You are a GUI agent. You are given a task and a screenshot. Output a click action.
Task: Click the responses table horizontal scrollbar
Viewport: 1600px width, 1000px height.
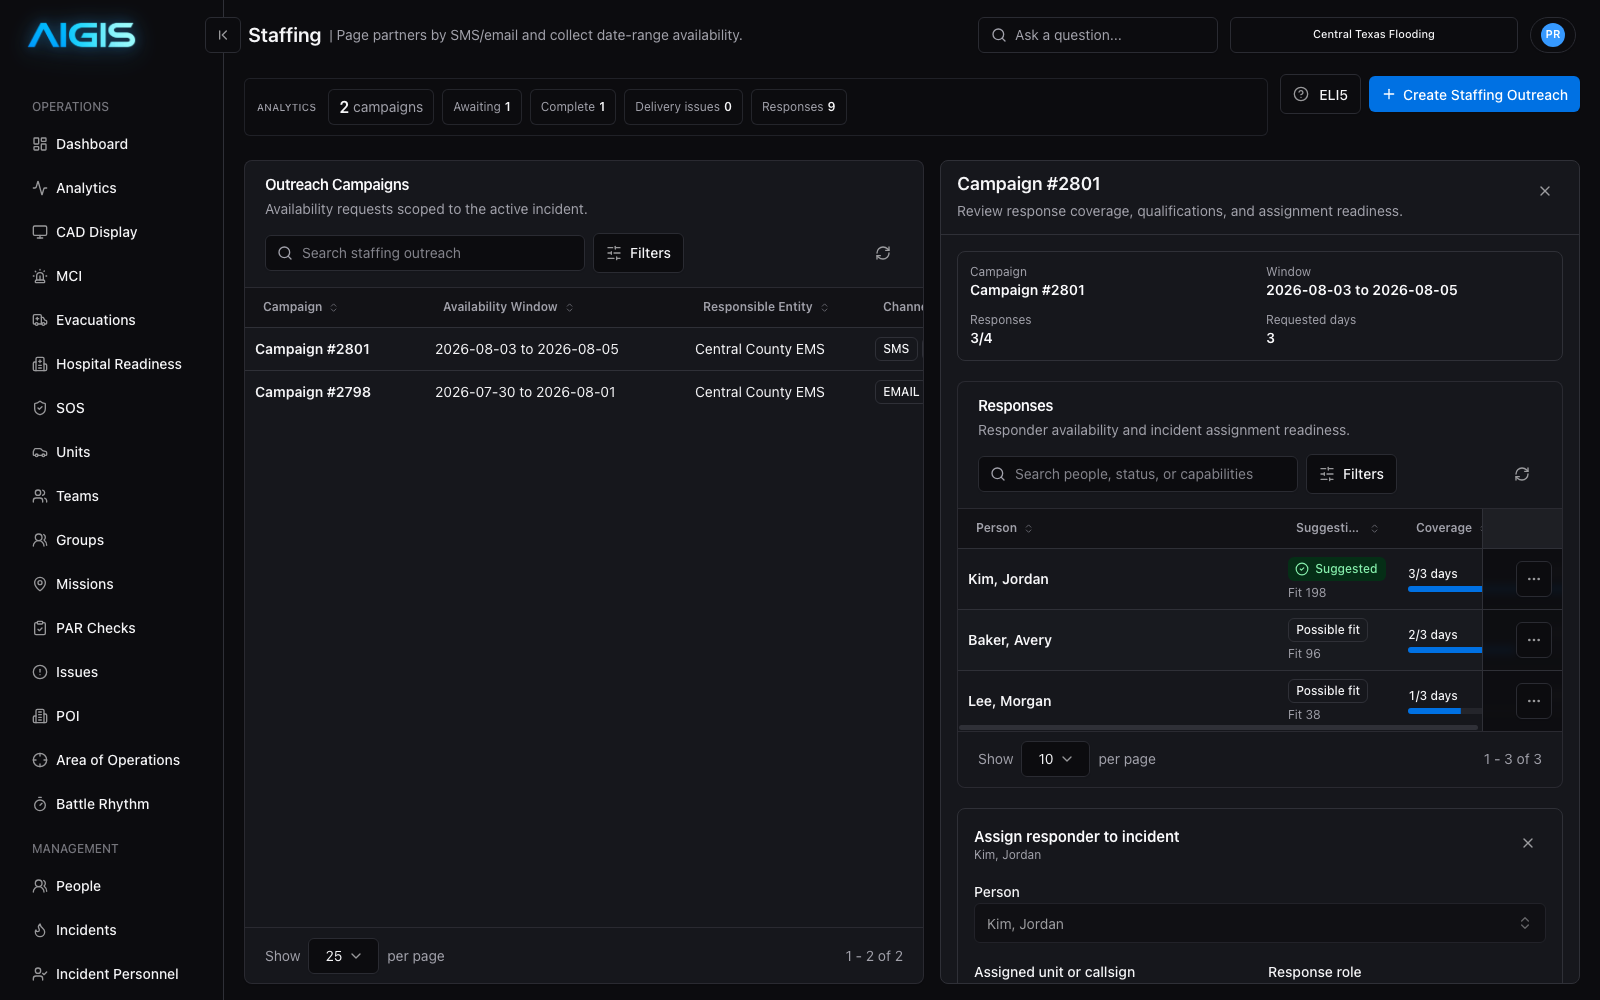1218,728
